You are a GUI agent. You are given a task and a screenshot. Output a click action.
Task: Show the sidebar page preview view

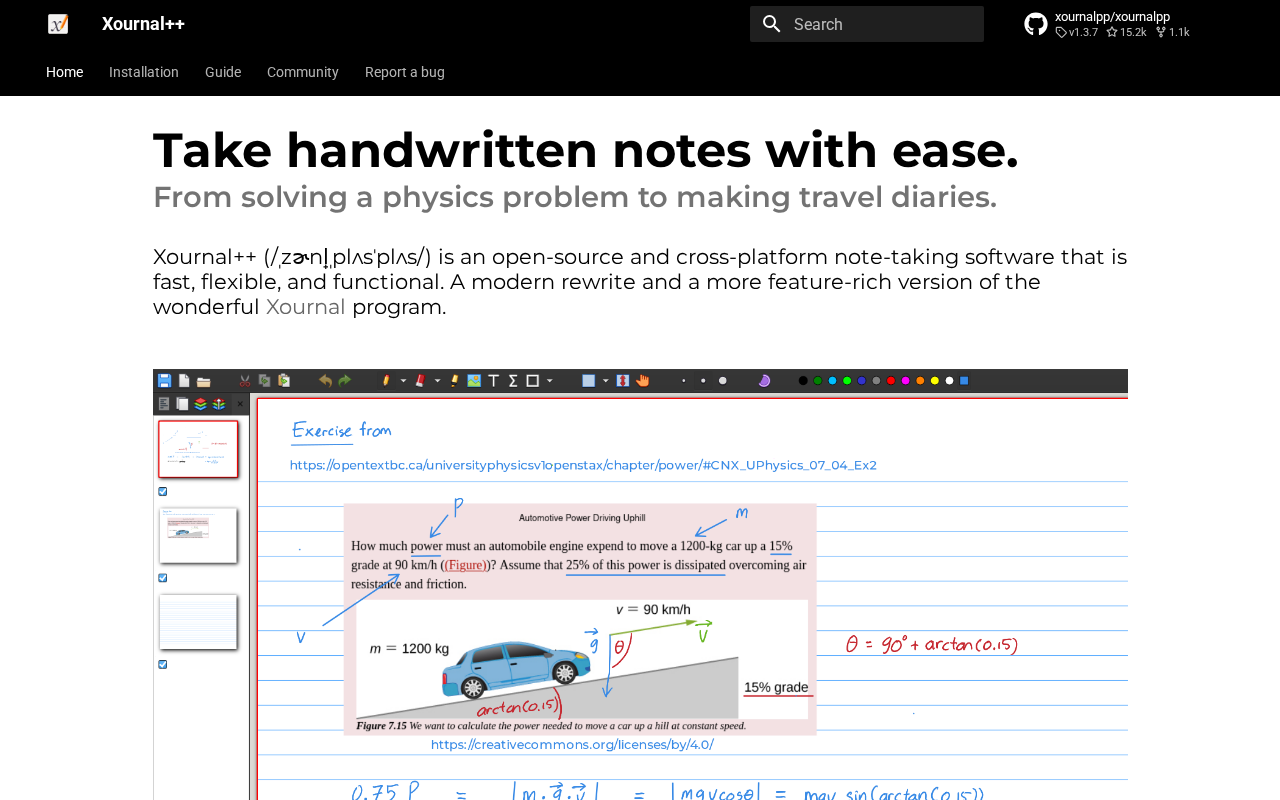click(182, 404)
